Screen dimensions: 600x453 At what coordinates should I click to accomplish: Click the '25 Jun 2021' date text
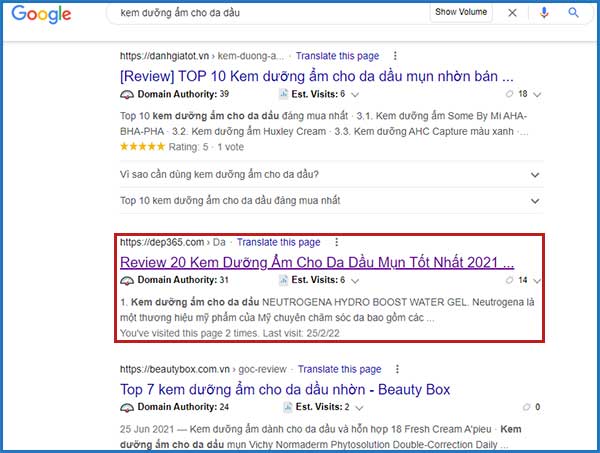point(147,429)
